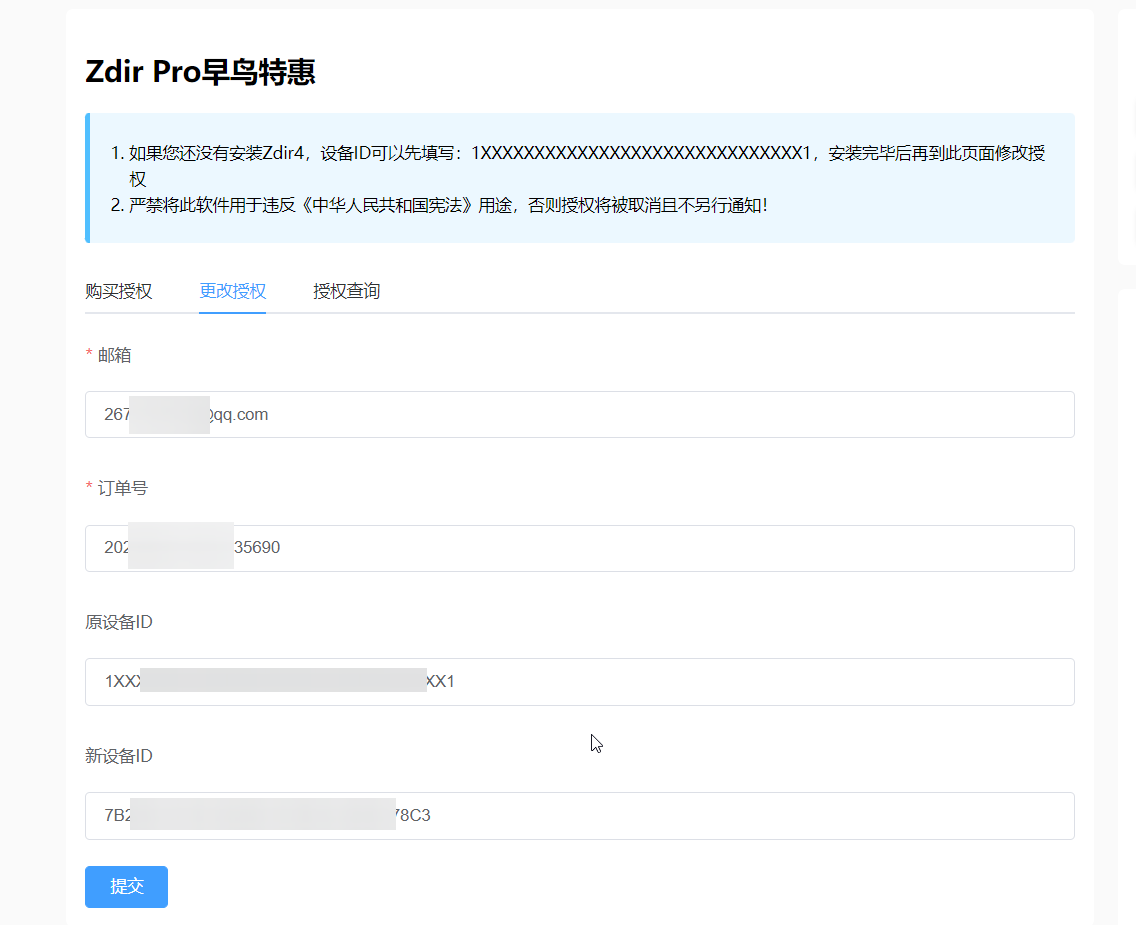The height and width of the screenshot is (925, 1136).
Task: Click the 订单号 field label
Action: tap(123, 488)
